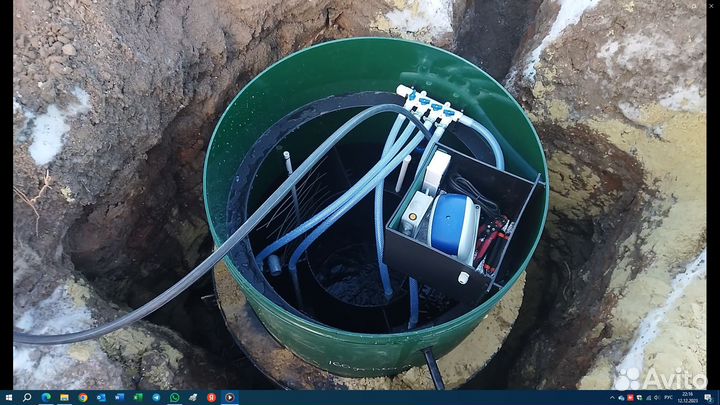Open WhatsApp from the taskbar
This screenshot has height=405, width=720.
coord(174,397)
